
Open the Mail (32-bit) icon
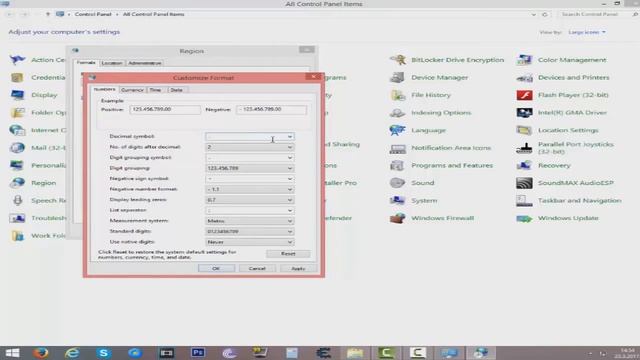[x=17, y=148]
